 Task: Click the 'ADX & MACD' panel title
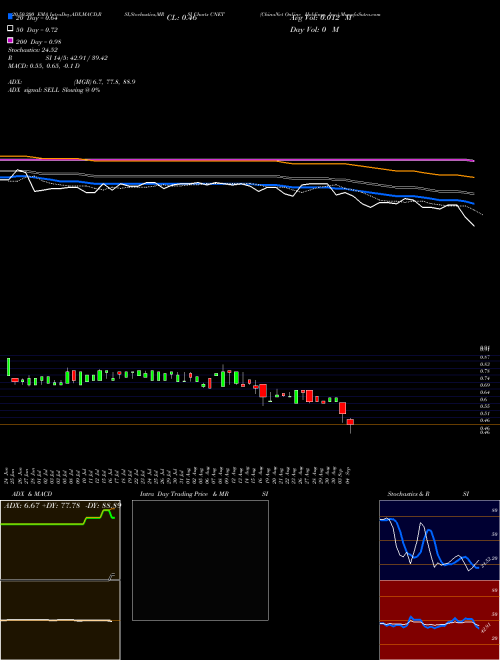click(30, 494)
